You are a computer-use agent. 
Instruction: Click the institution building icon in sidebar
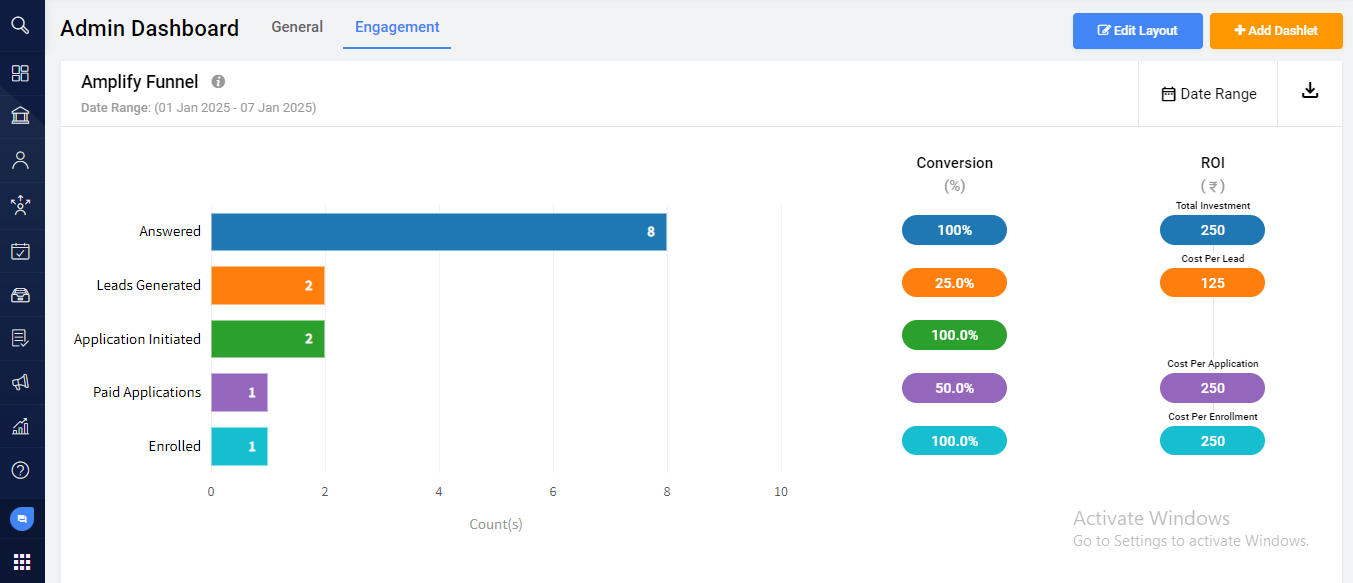[20, 116]
